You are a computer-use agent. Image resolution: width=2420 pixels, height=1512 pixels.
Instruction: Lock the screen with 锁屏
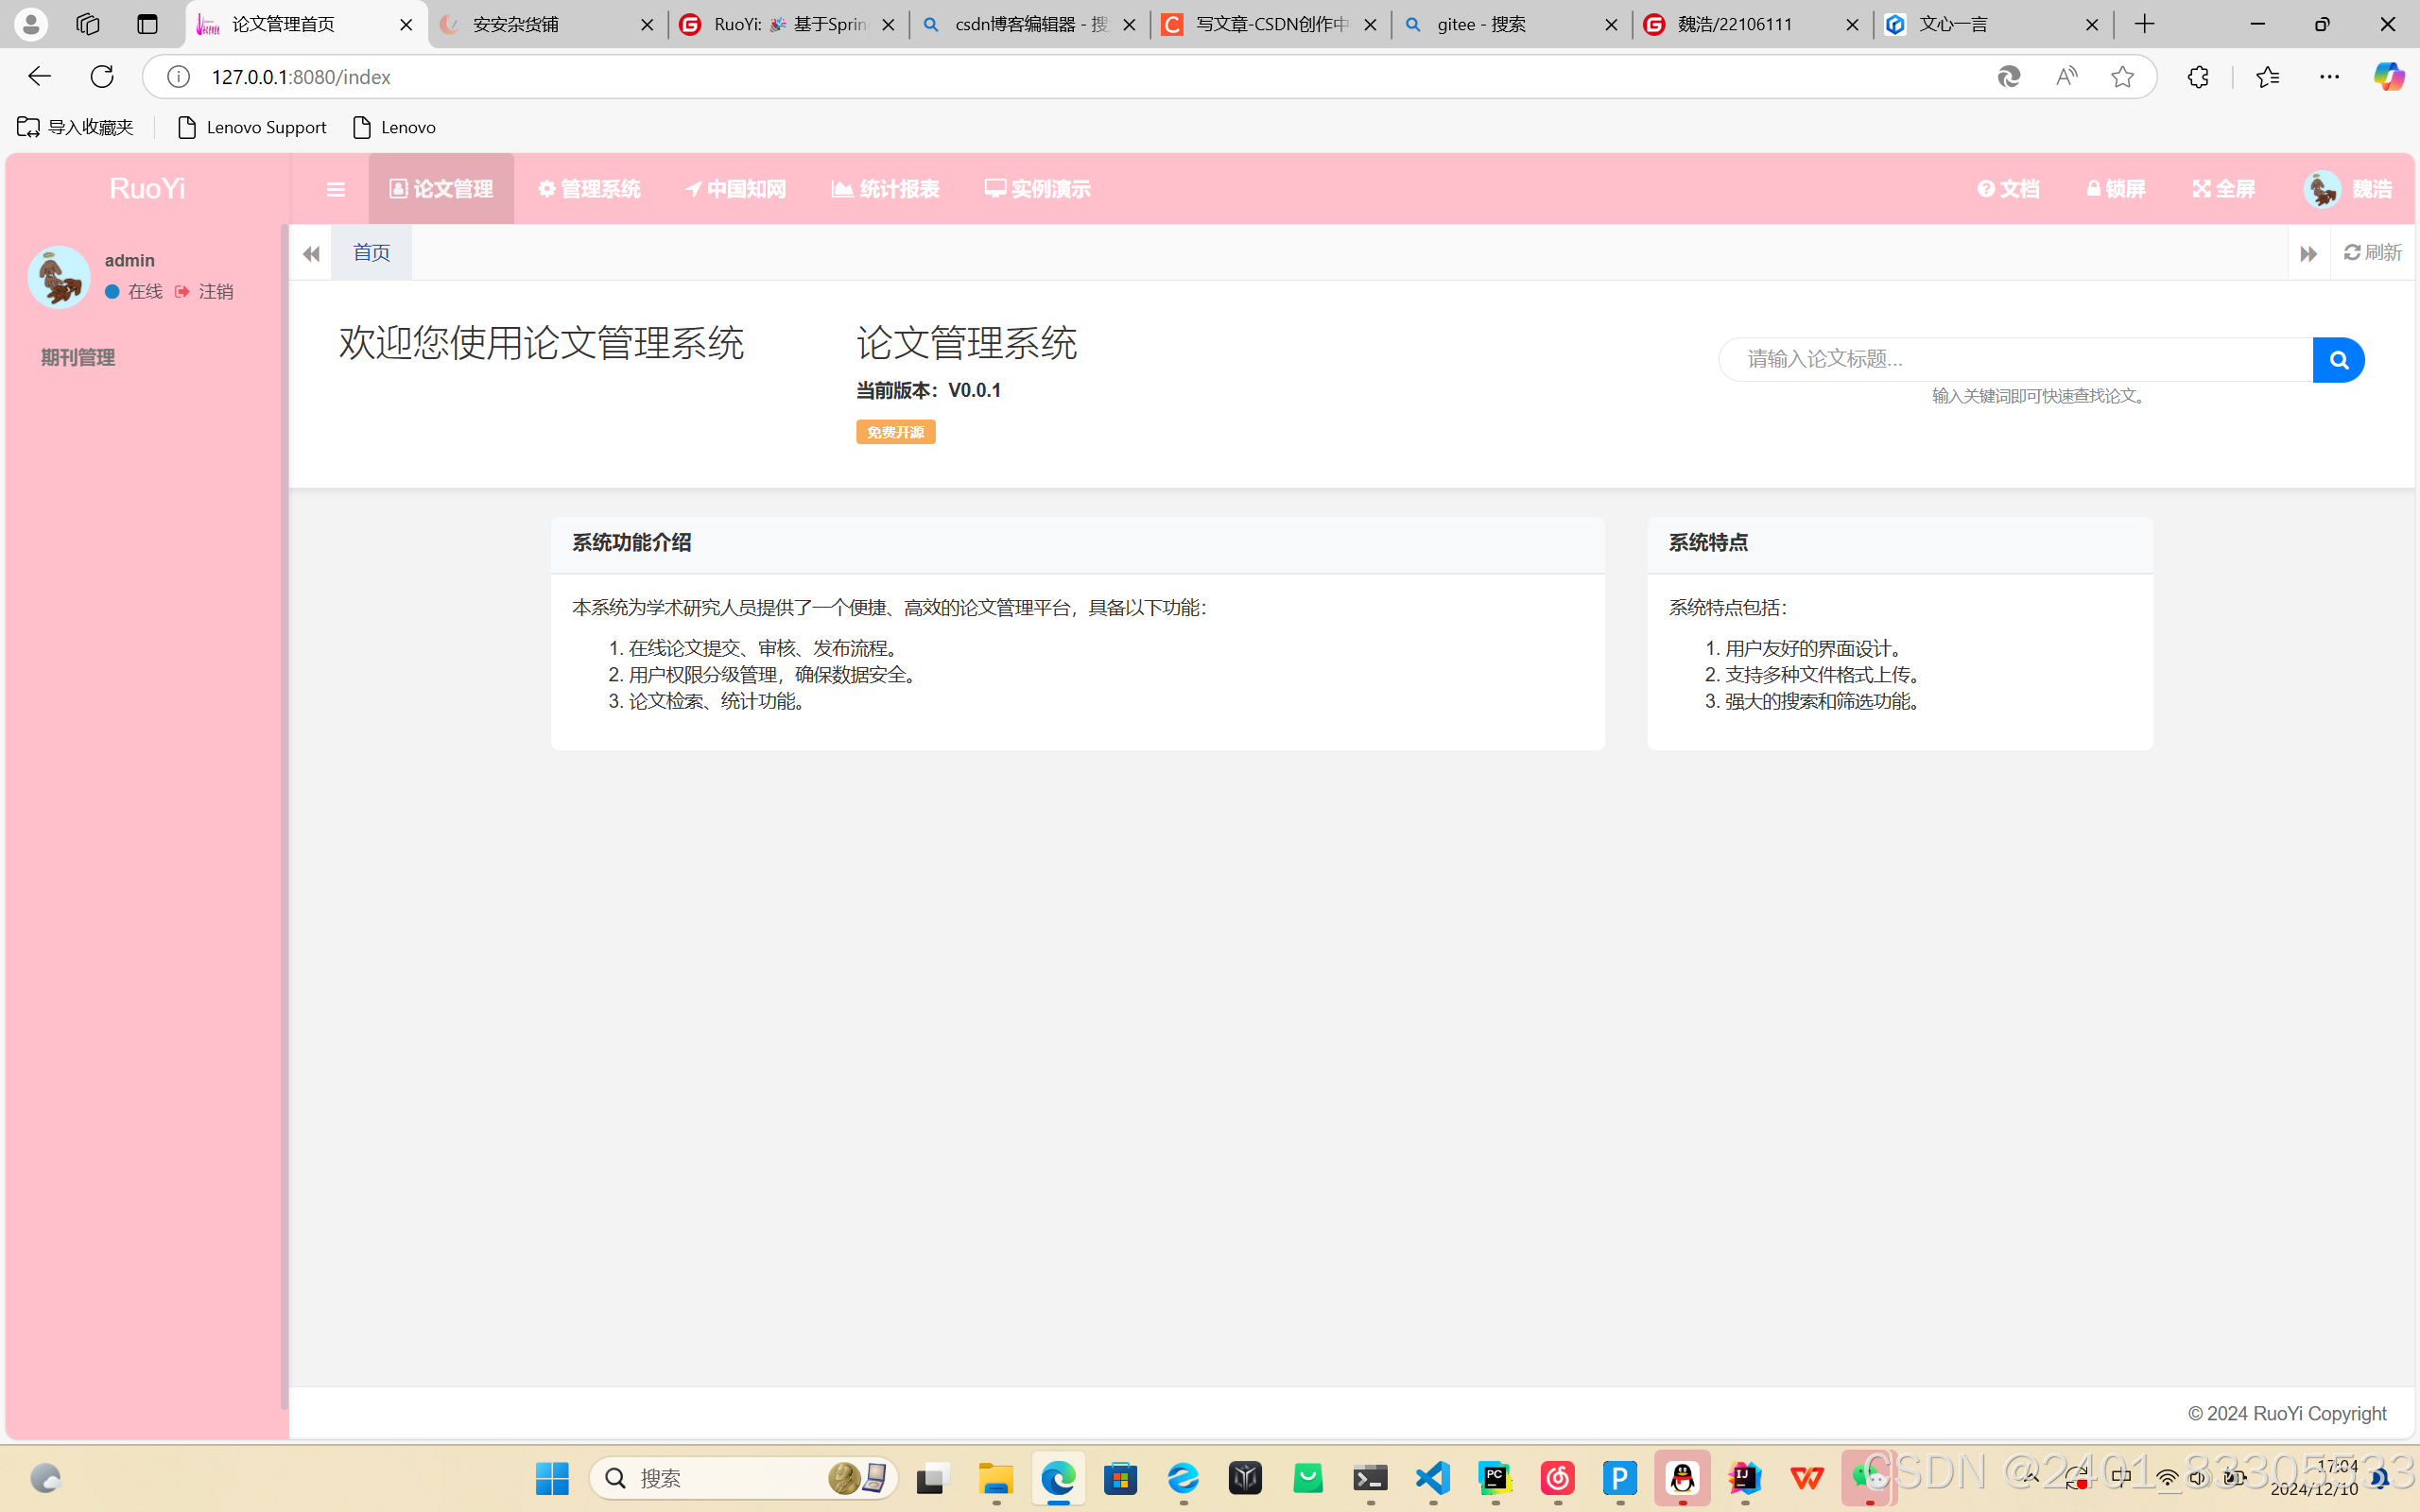pos(2116,189)
